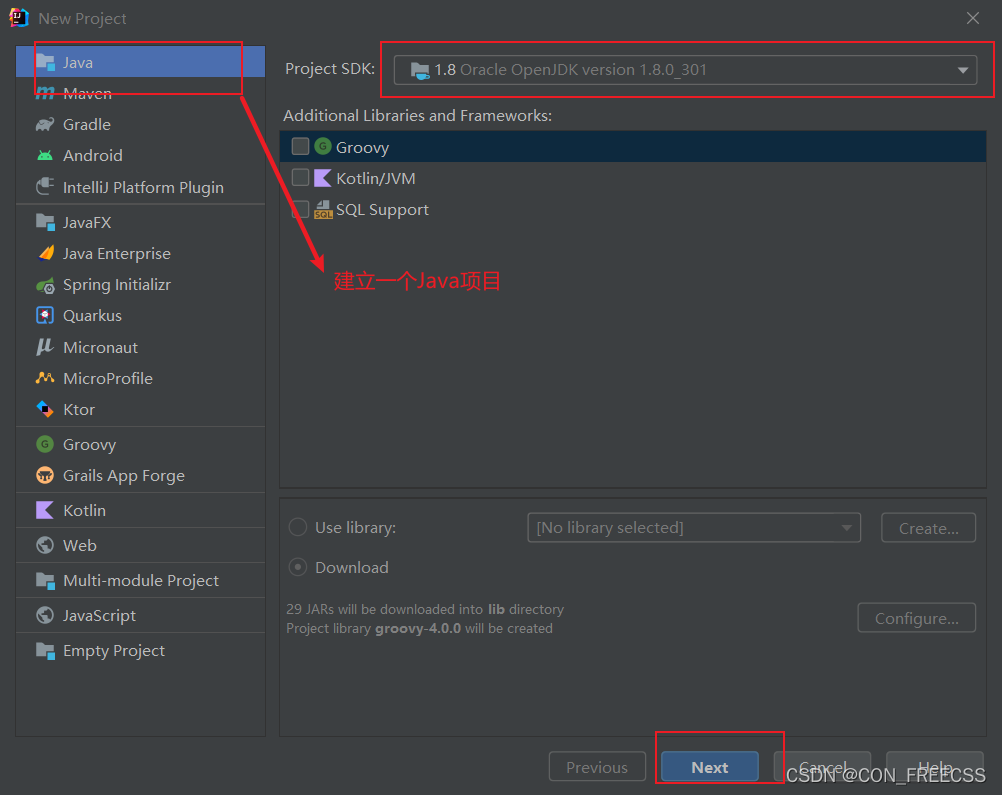Click the Java Enterprise label

116,254
